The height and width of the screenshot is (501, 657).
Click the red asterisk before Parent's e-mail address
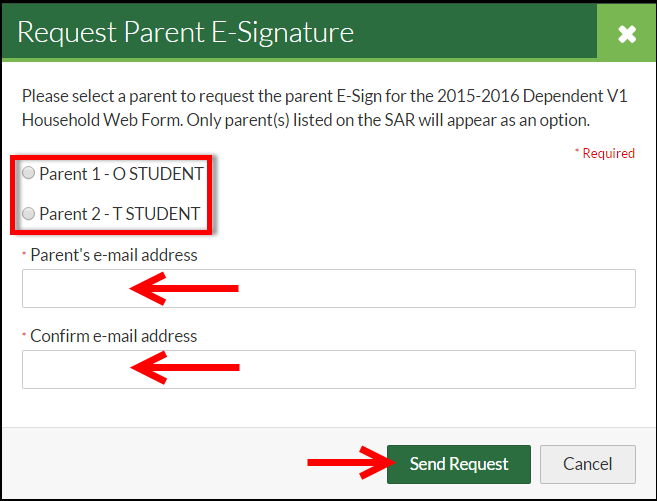[x=24, y=255]
